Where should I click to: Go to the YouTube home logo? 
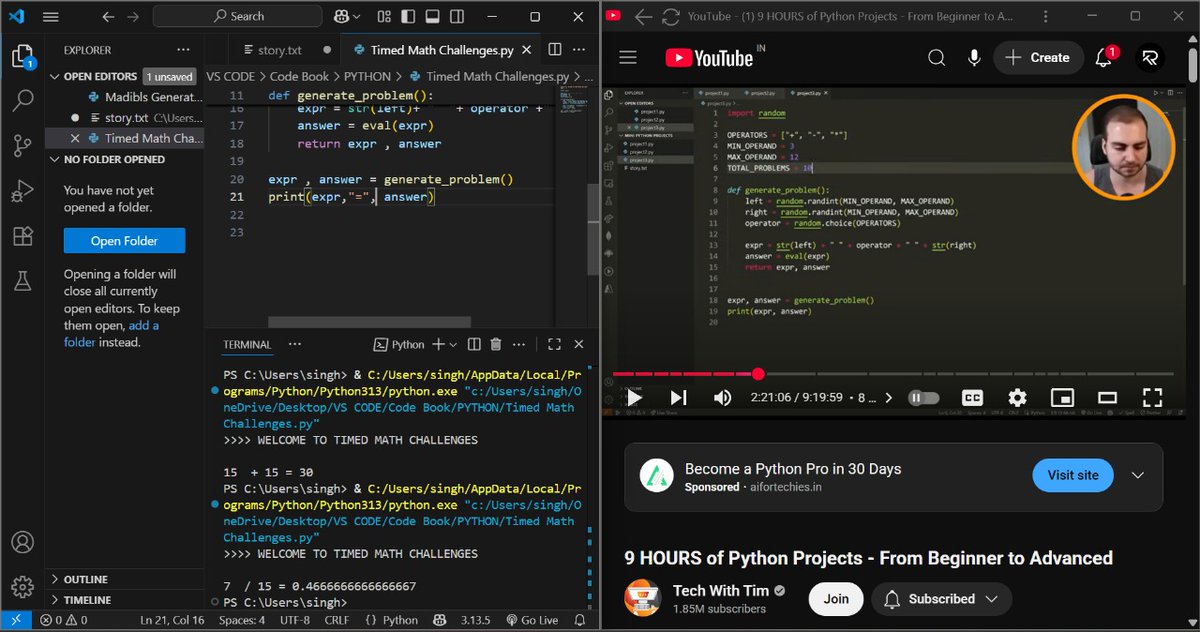point(710,58)
